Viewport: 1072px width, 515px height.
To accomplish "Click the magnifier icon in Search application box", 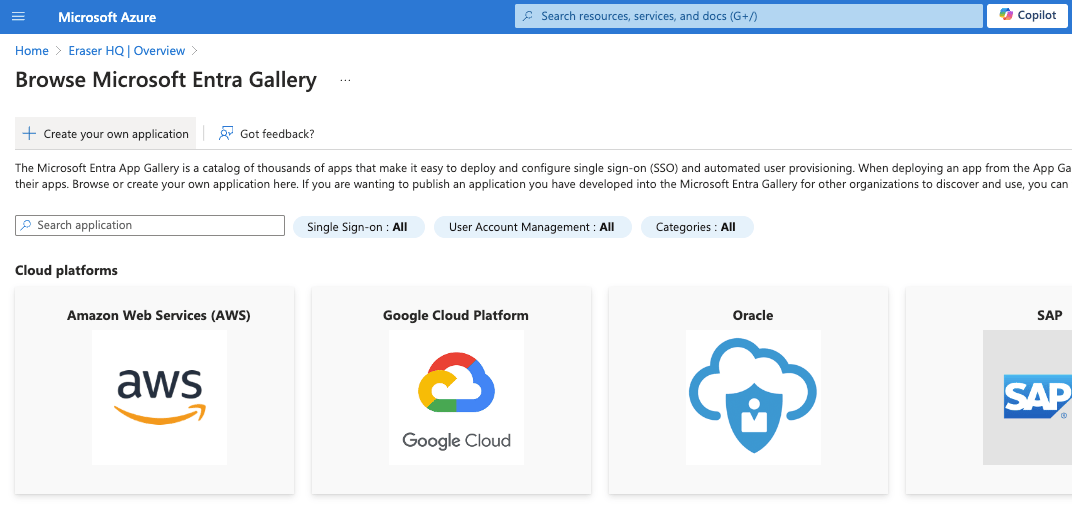I will pyautogui.click(x=26, y=225).
